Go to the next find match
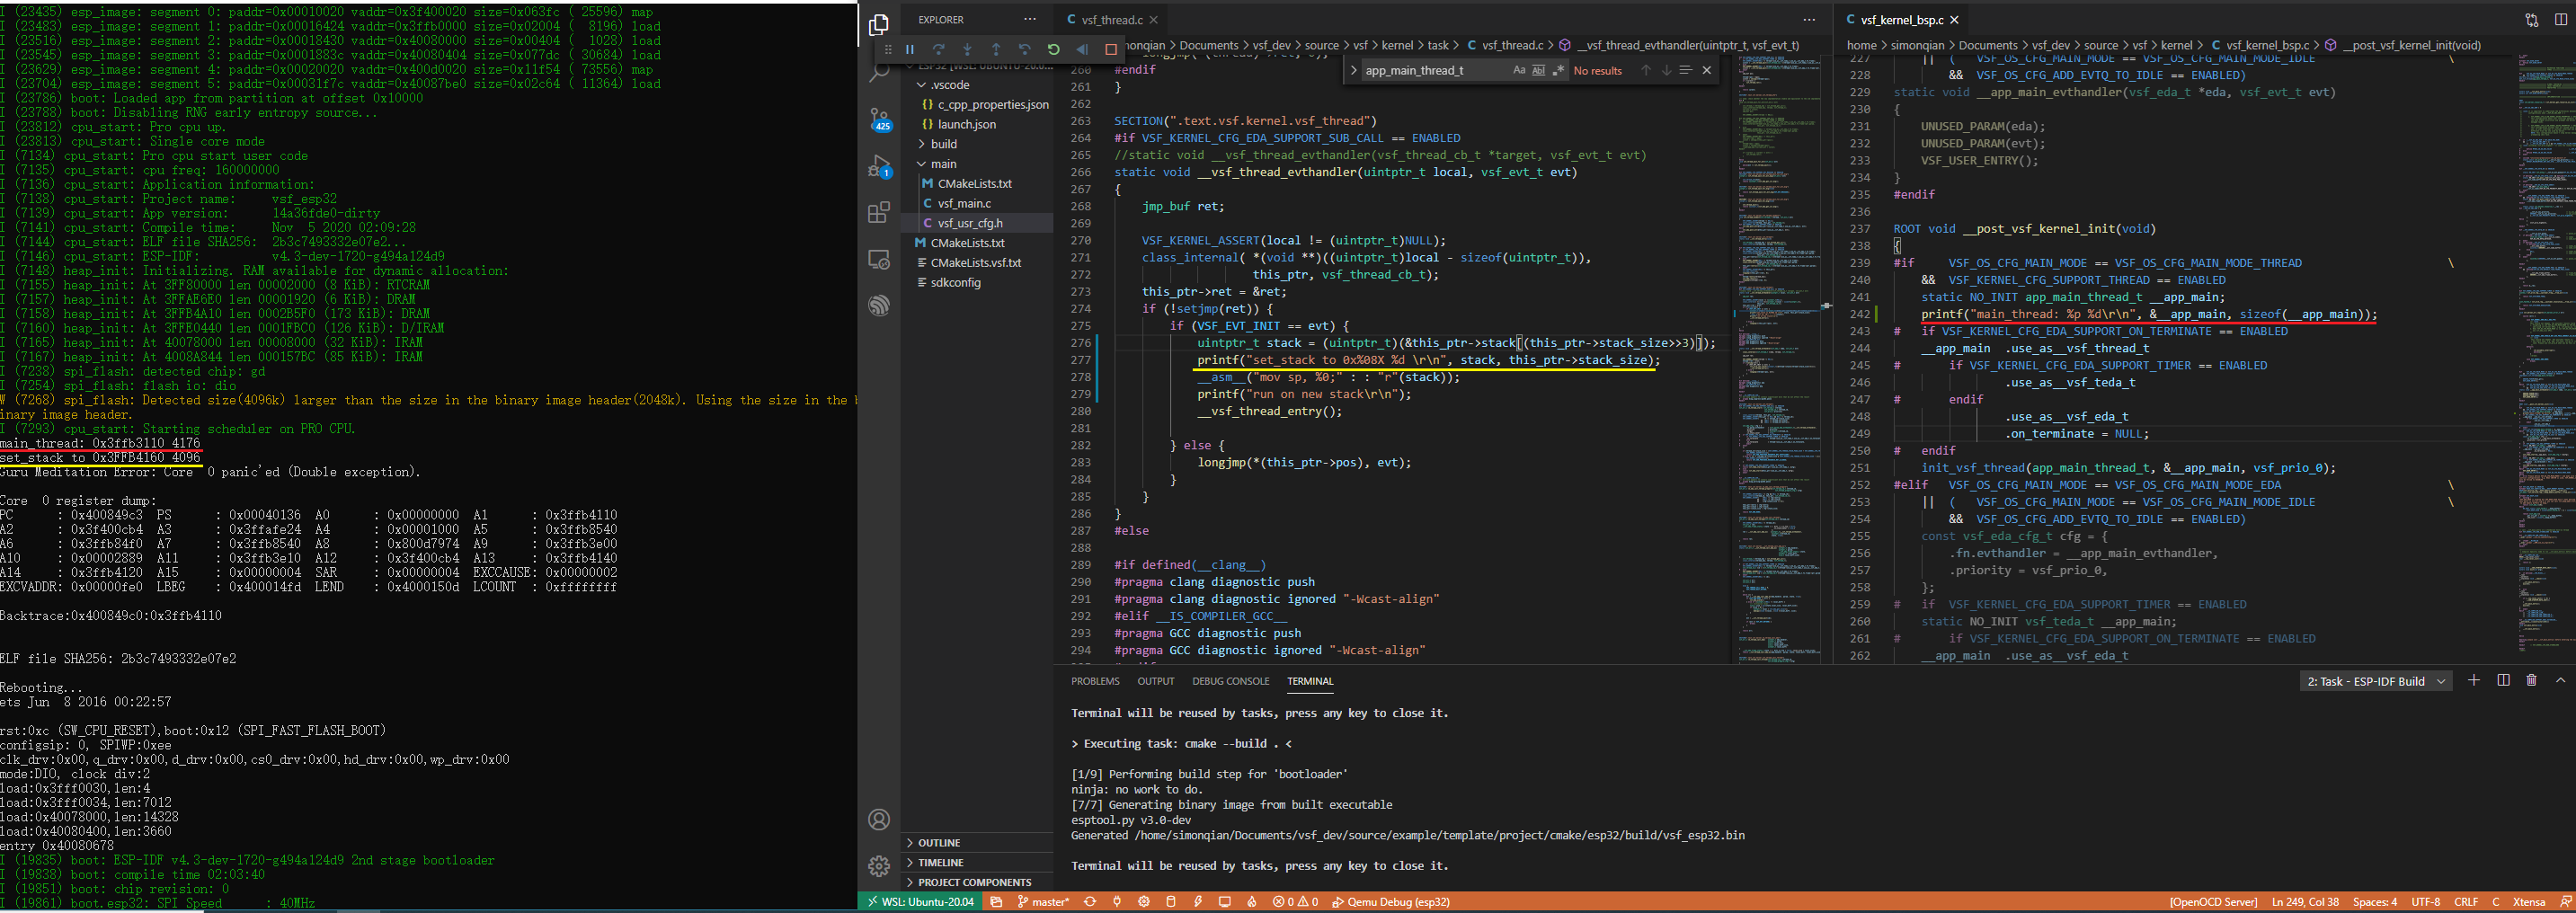2576x913 pixels. tap(1666, 70)
